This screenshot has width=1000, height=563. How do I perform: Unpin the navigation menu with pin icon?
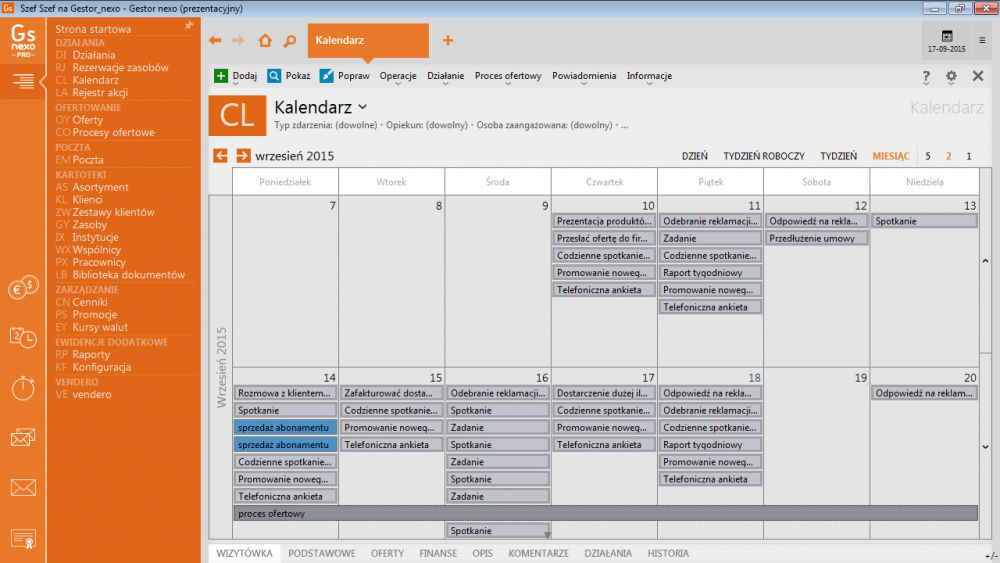coord(189,26)
